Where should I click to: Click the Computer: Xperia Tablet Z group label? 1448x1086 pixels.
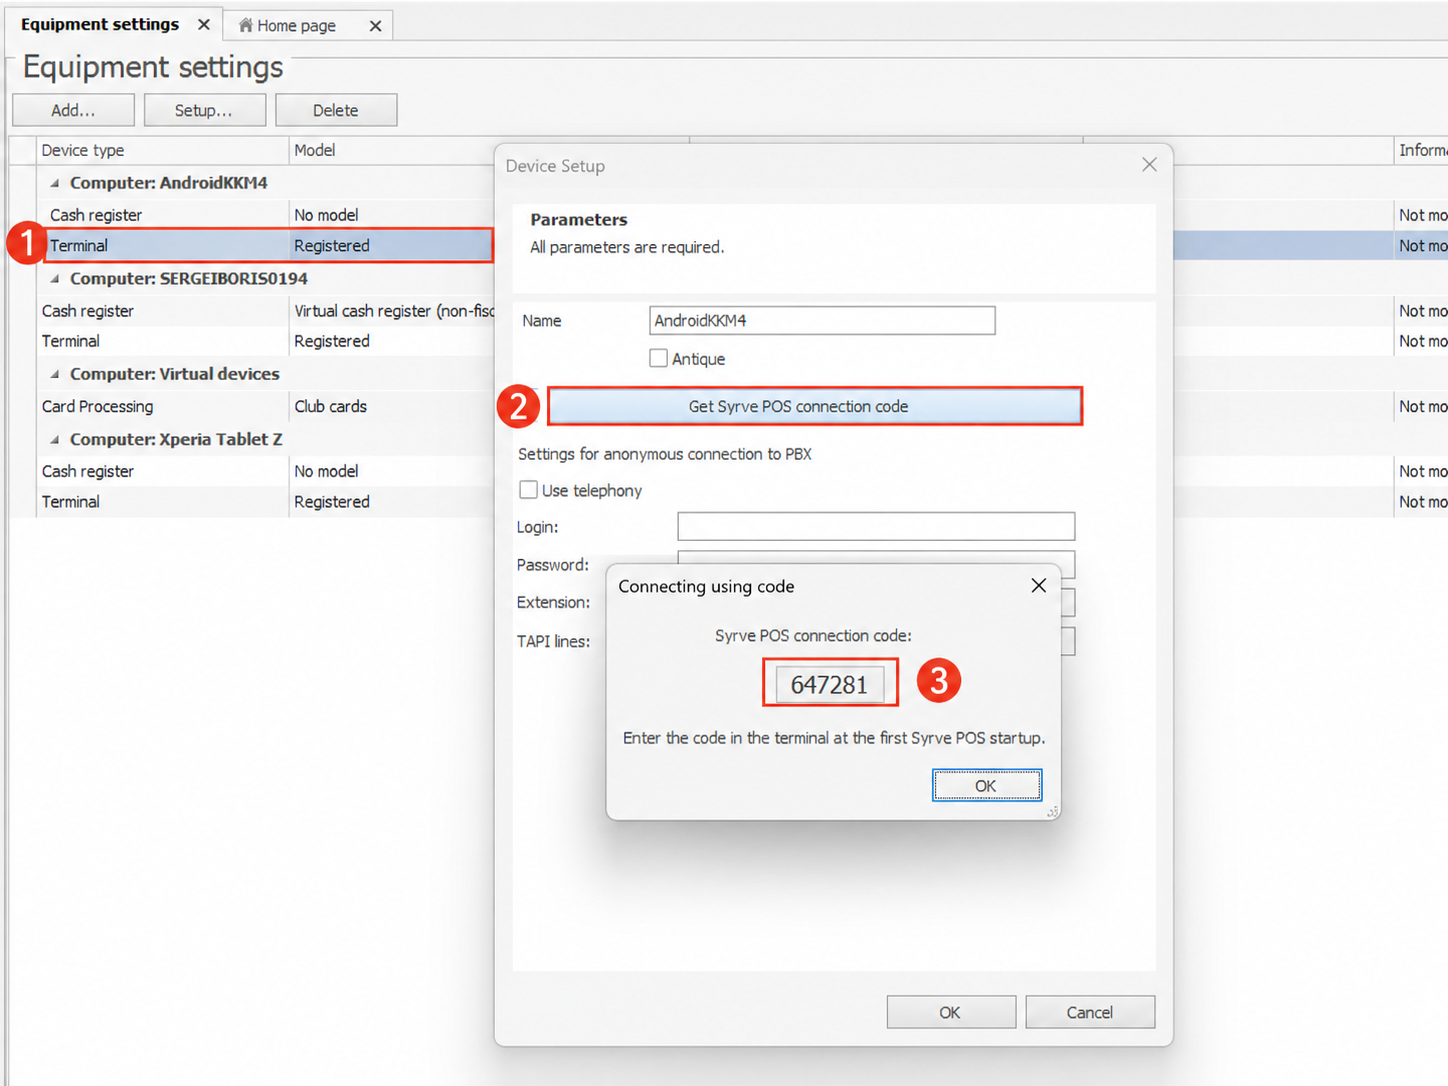(176, 439)
